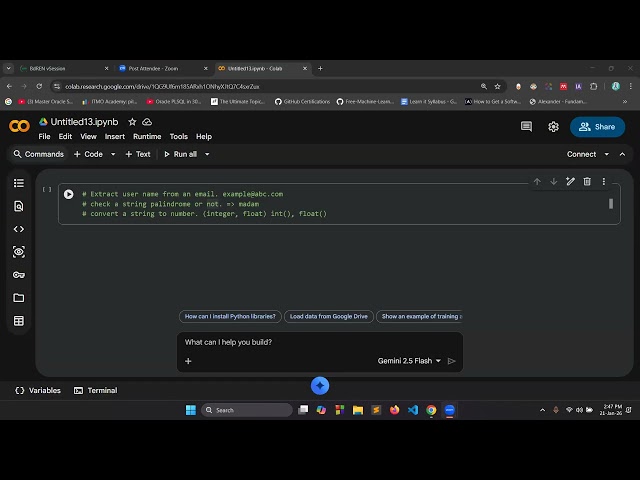Click the AI edit pencil icon on cell

[570, 182]
